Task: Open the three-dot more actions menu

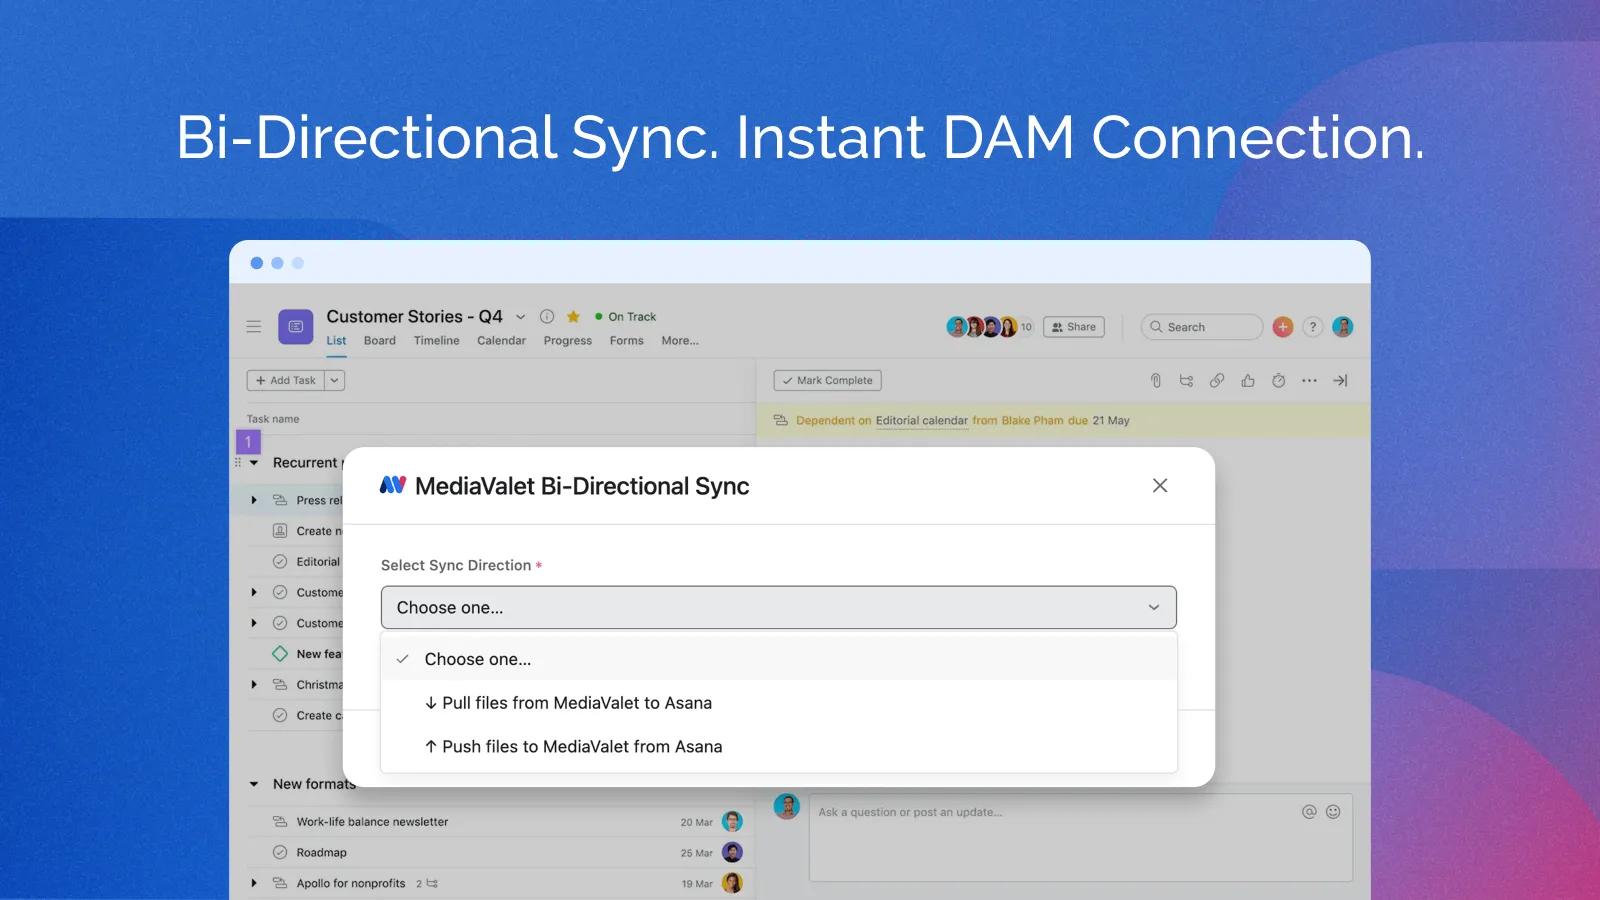Action: point(1309,380)
